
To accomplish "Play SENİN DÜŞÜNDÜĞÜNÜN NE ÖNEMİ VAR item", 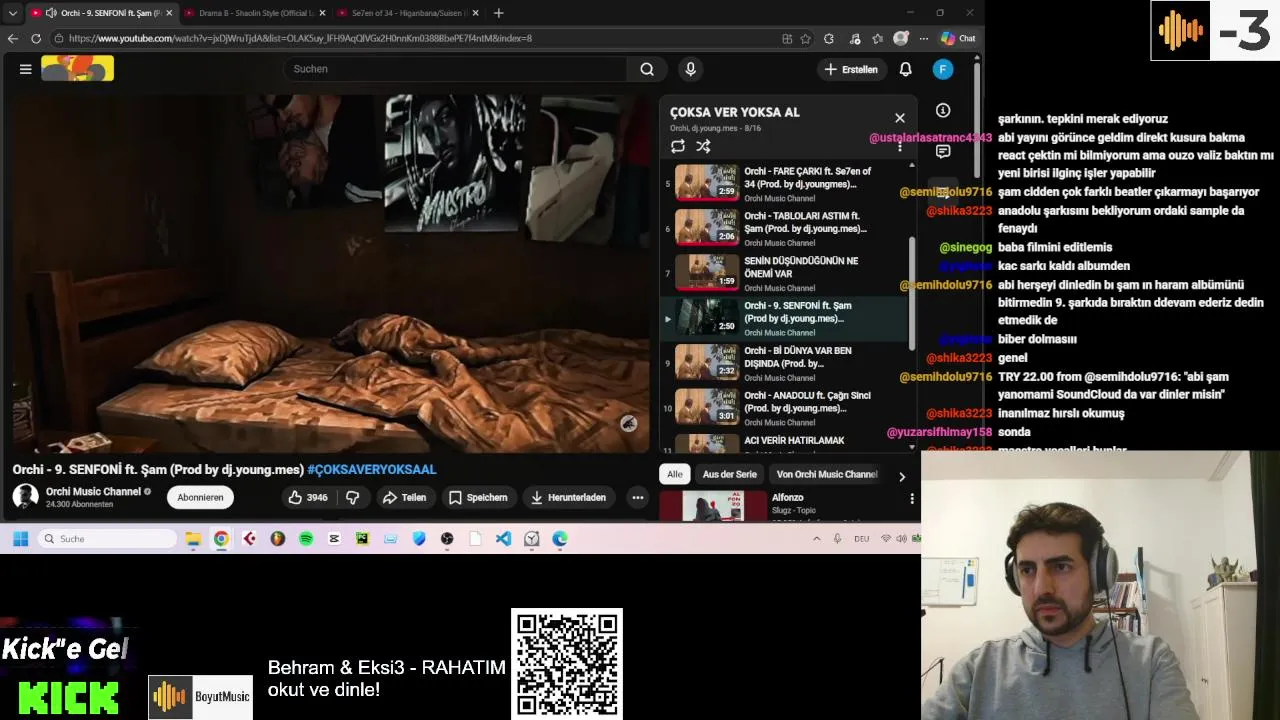I will (785, 273).
